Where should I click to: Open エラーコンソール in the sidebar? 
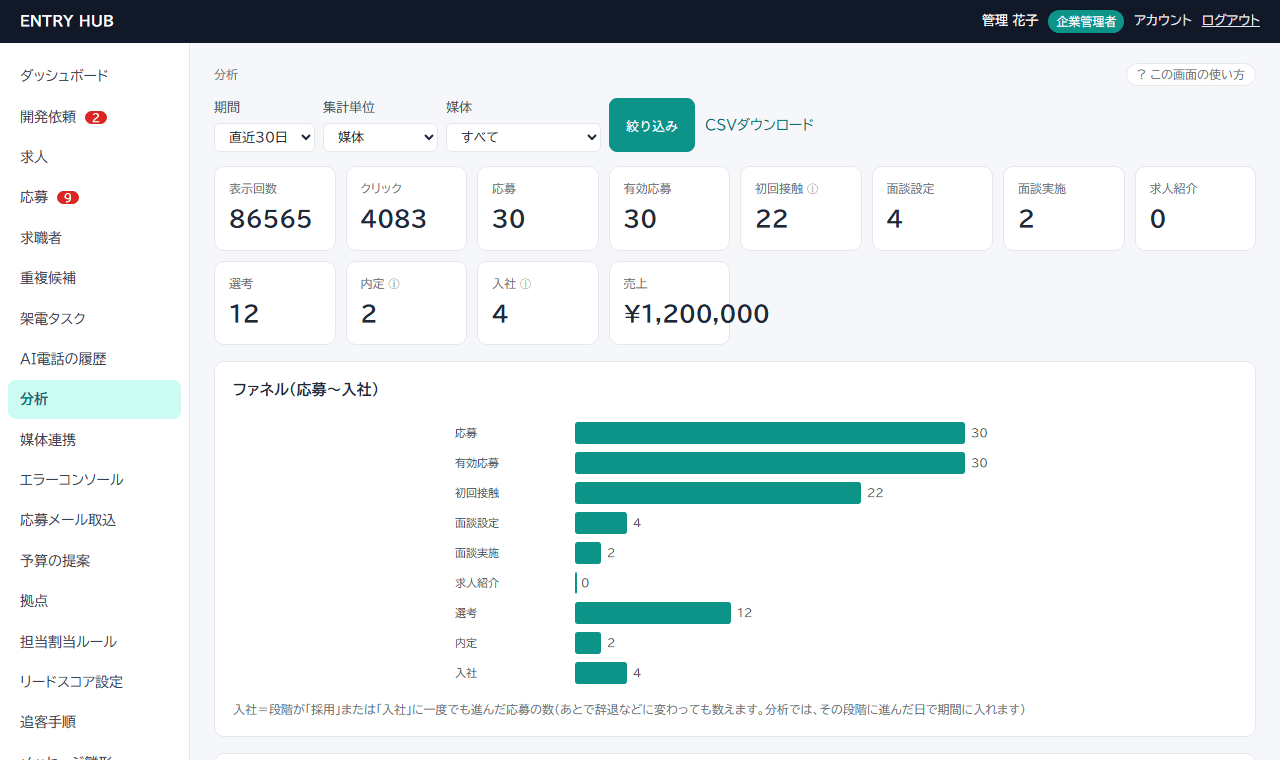[94, 480]
